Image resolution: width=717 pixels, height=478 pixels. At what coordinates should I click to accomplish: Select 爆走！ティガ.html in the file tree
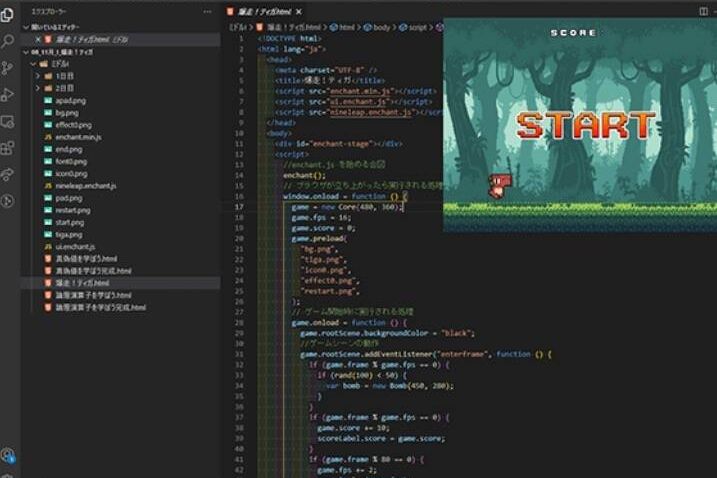[82, 283]
